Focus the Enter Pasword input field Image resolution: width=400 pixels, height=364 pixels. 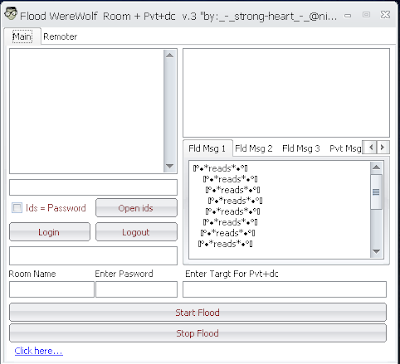click(136, 289)
